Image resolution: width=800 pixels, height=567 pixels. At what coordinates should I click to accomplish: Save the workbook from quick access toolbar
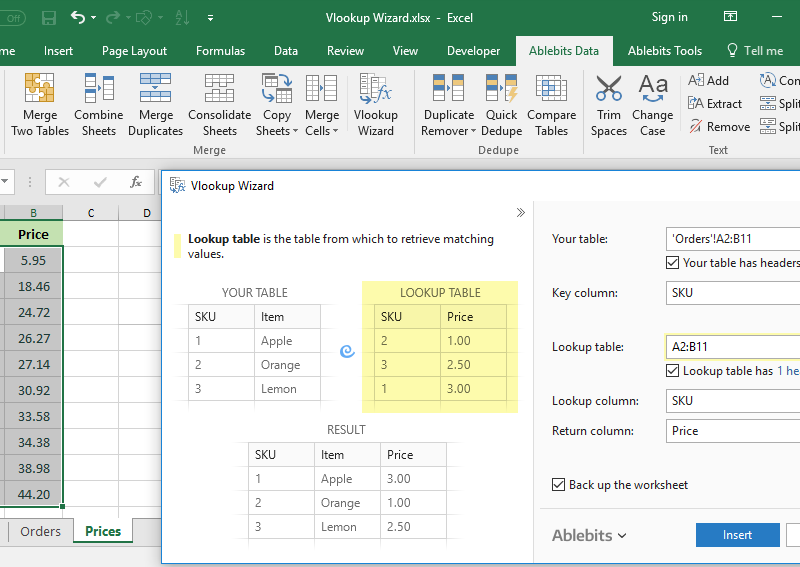[49, 18]
